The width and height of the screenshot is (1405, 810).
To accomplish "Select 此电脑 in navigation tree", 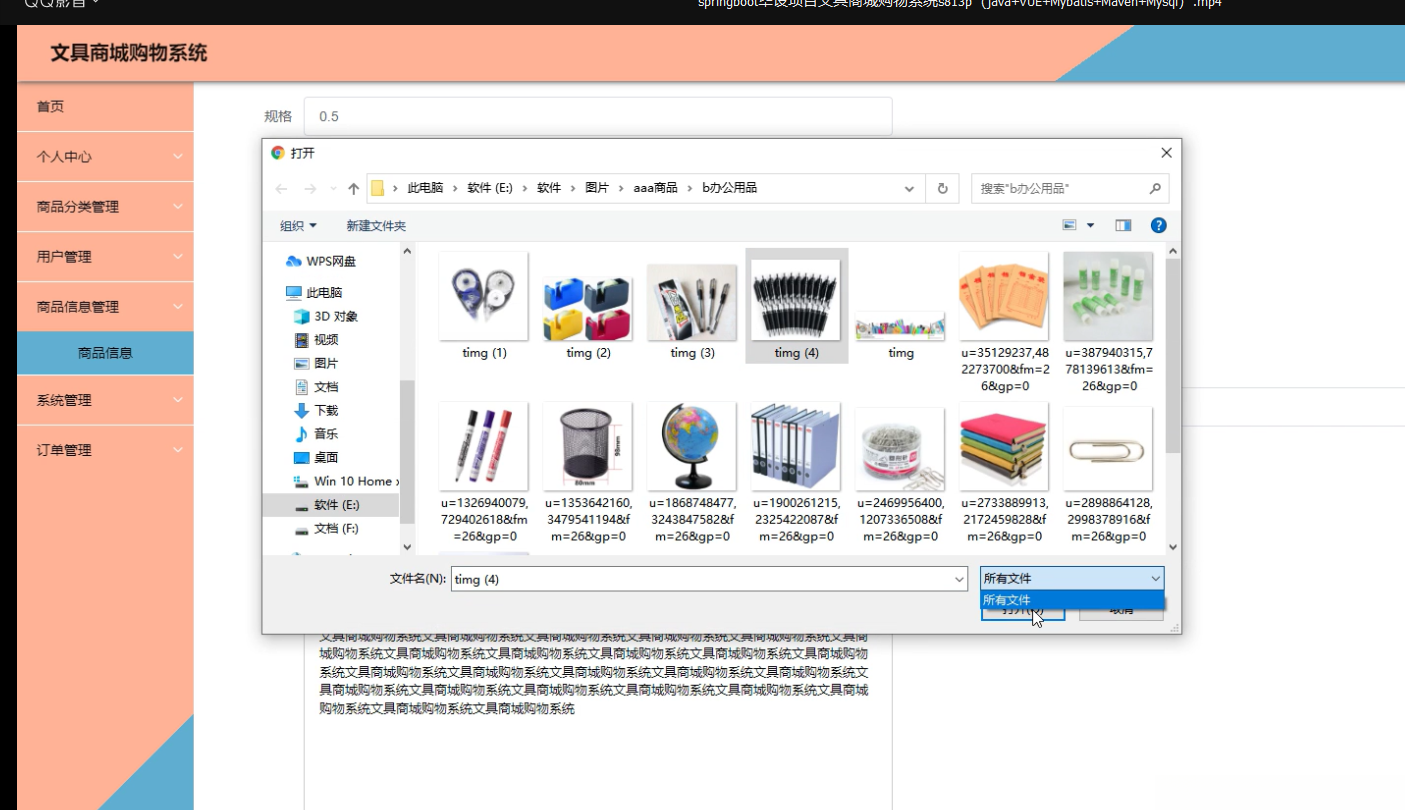I will point(314,293).
